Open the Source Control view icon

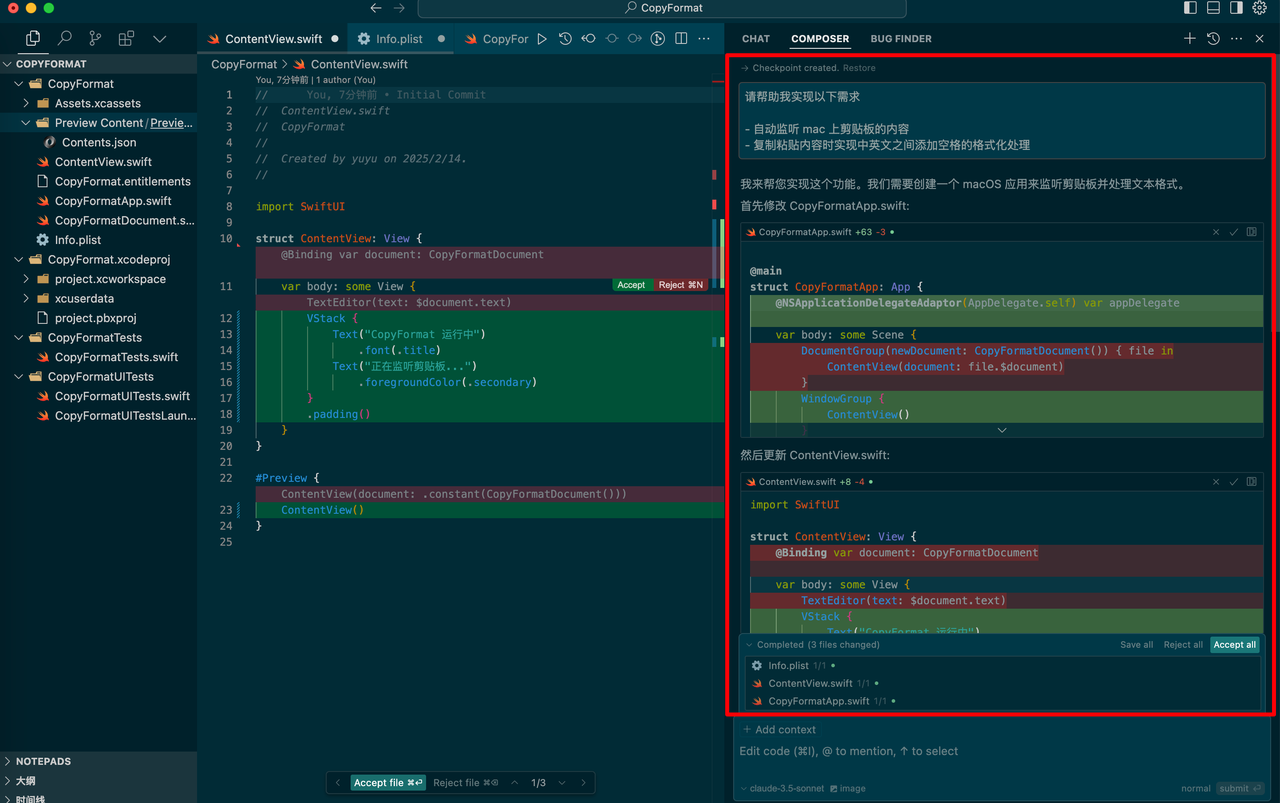coord(95,38)
